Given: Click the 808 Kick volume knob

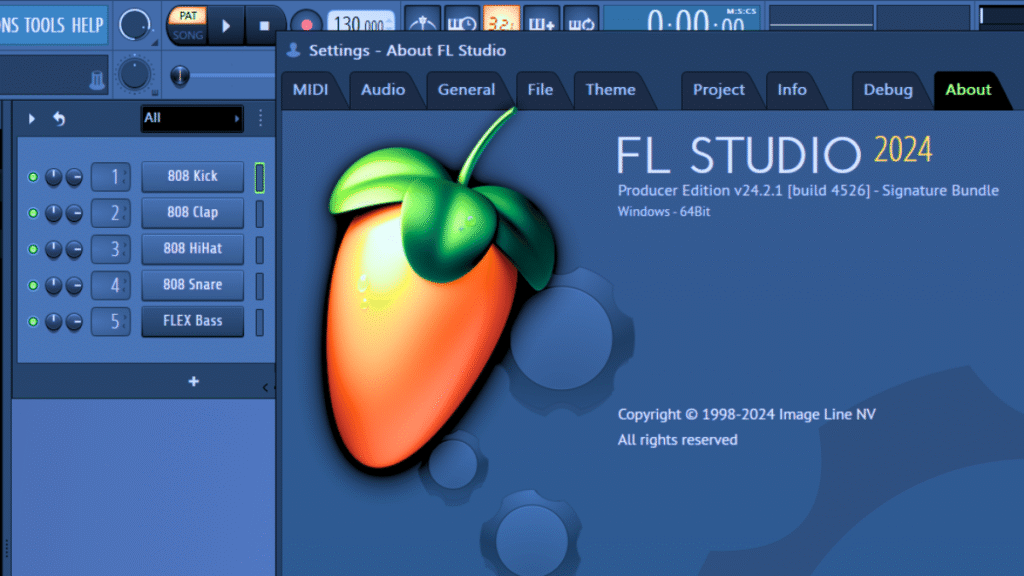Looking at the screenshot, I should click(x=74, y=177).
